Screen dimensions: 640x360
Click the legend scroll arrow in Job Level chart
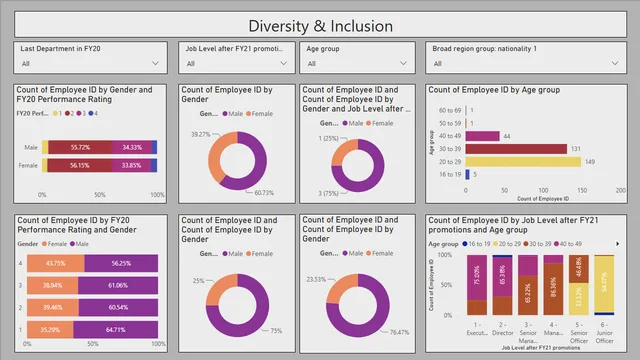(618, 244)
